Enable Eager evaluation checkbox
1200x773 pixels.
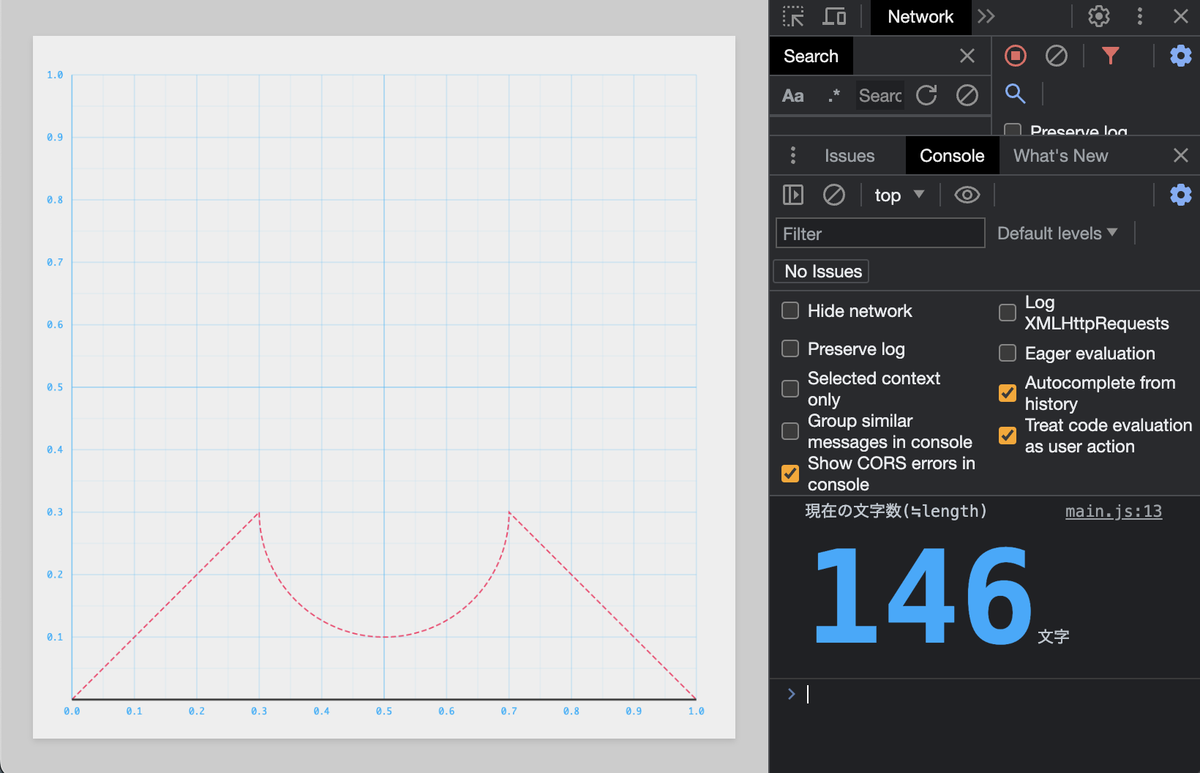[x=1007, y=353]
